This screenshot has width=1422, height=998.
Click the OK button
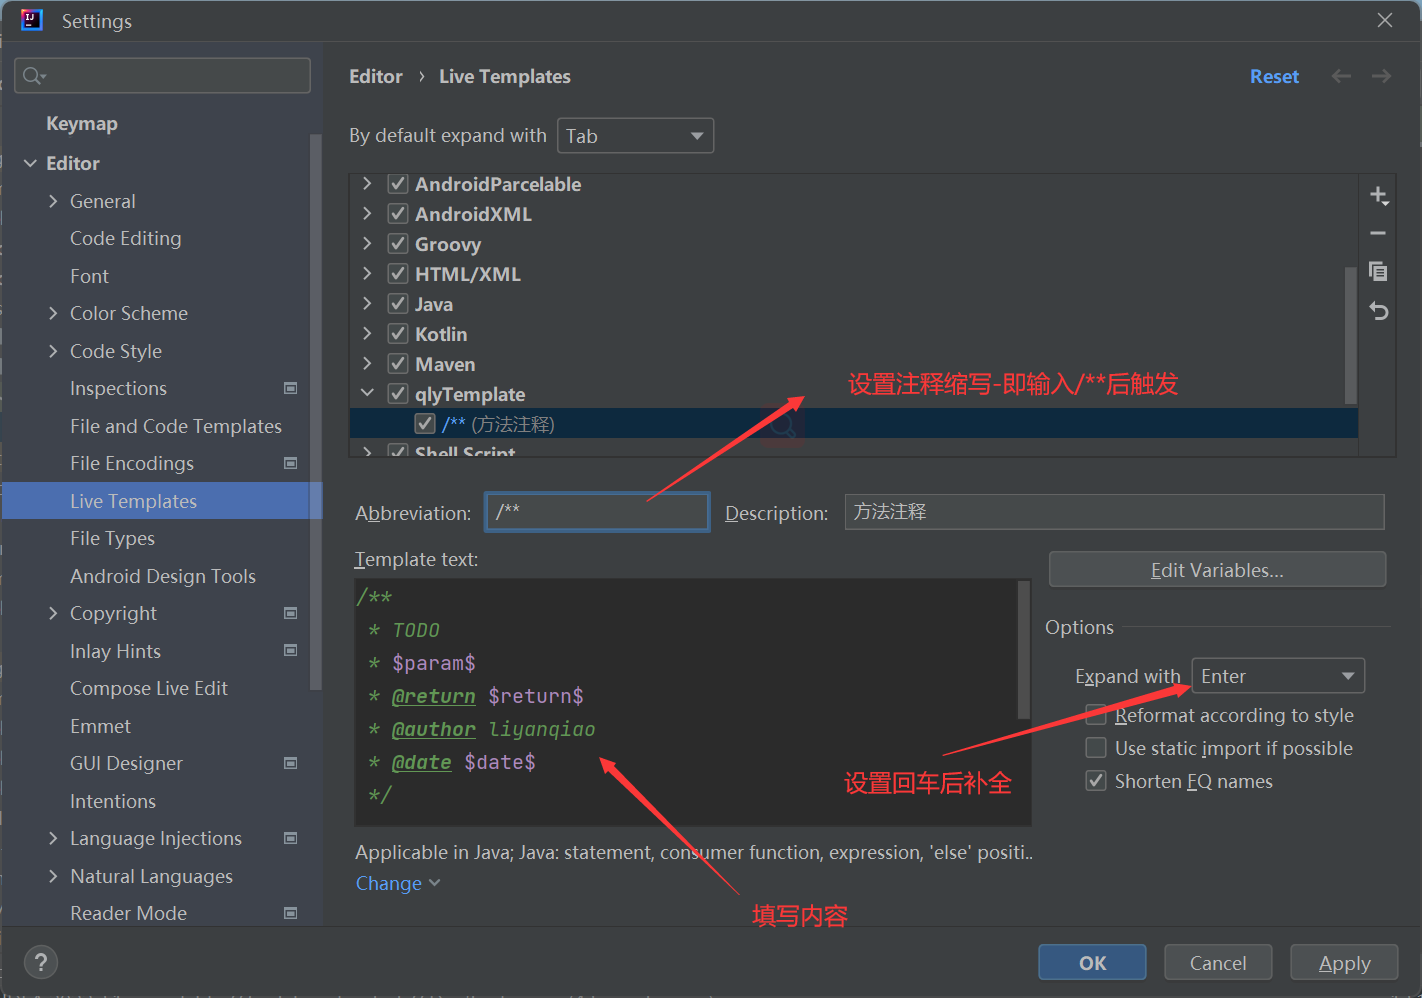click(1092, 963)
